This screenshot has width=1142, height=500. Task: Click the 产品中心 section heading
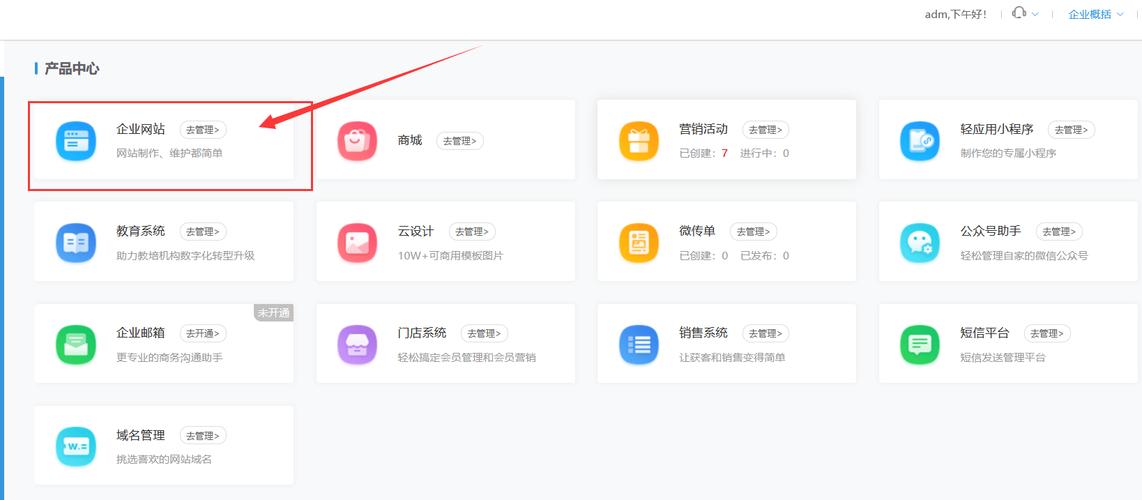click(71, 69)
